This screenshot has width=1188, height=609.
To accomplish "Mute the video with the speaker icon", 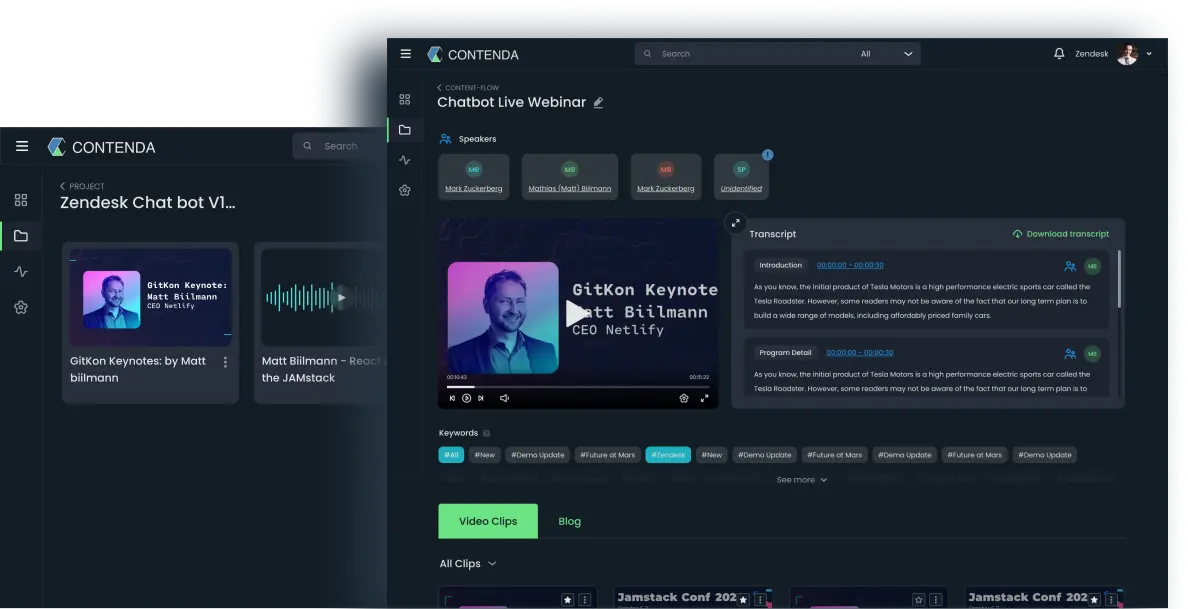I will [x=505, y=398].
